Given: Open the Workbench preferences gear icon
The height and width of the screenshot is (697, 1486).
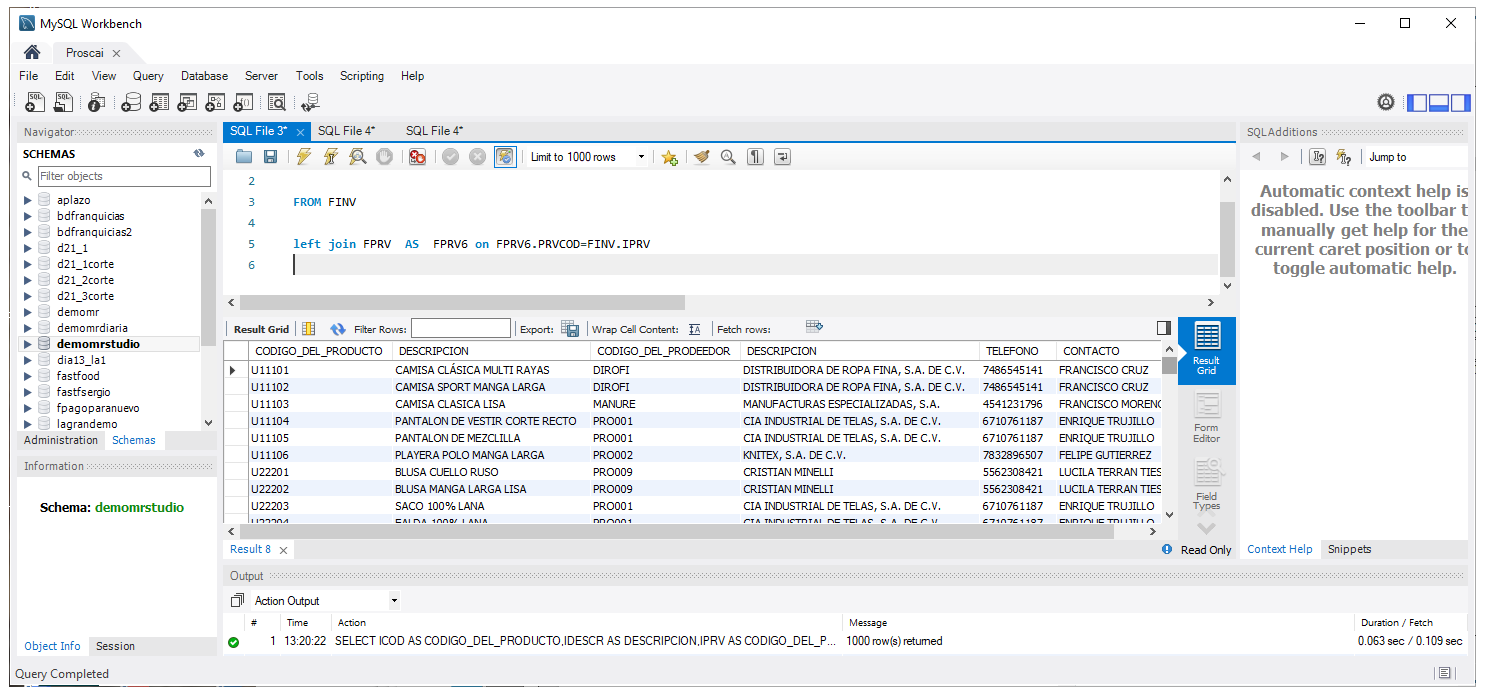Looking at the screenshot, I should pyautogui.click(x=1386, y=102).
